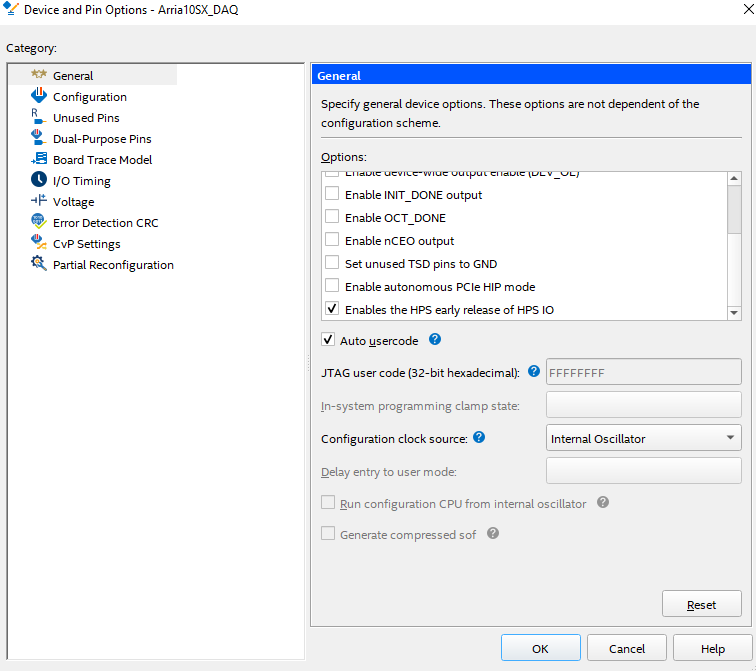Click the I/O Timing clock icon
This screenshot has height=671, width=756.
(x=39, y=180)
